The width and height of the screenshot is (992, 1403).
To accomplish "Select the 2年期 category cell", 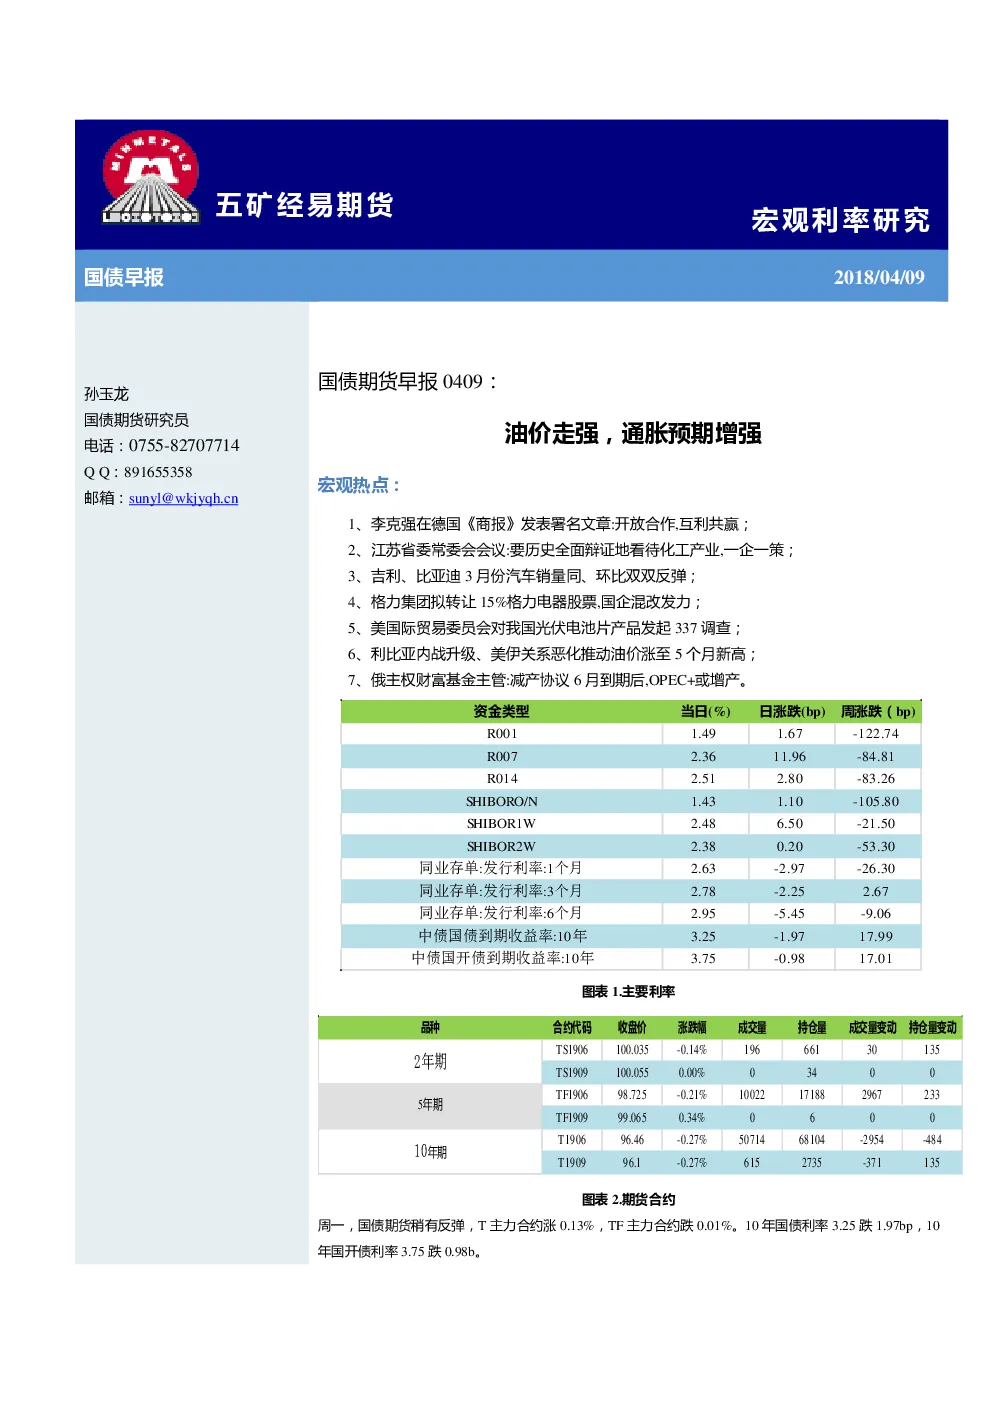I will pyautogui.click(x=430, y=1061).
